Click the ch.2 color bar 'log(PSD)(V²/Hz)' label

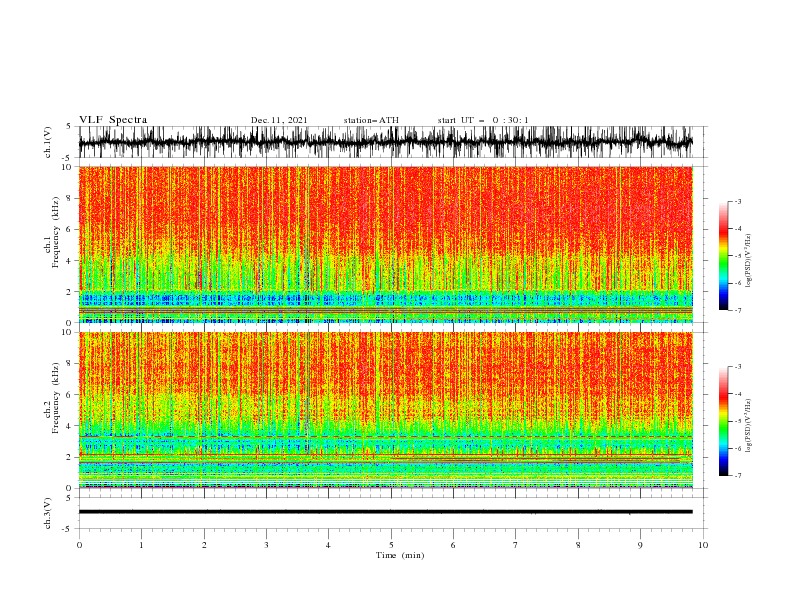(x=749, y=426)
